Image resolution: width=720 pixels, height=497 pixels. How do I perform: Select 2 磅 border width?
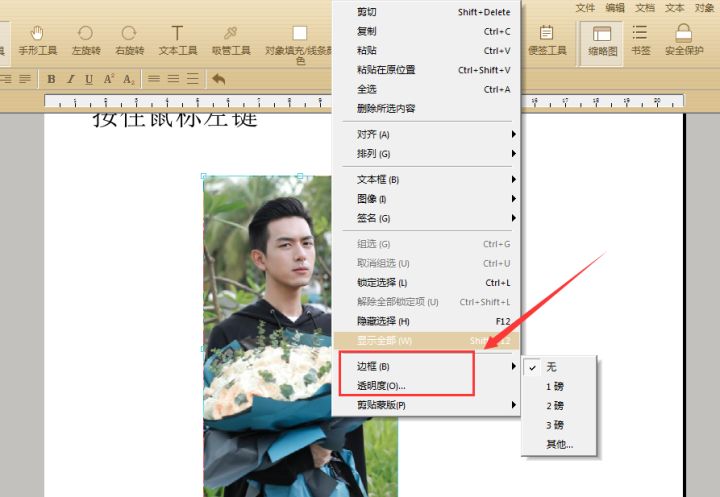559,406
